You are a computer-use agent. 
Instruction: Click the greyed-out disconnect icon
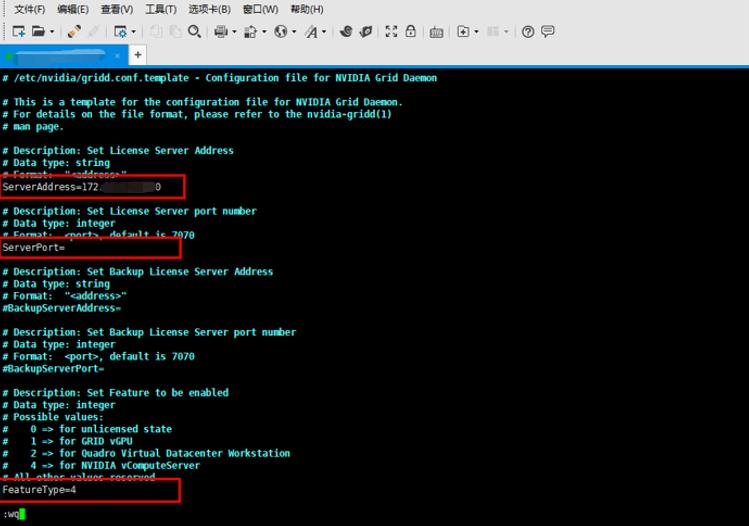pyautogui.click(x=93, y=32)
